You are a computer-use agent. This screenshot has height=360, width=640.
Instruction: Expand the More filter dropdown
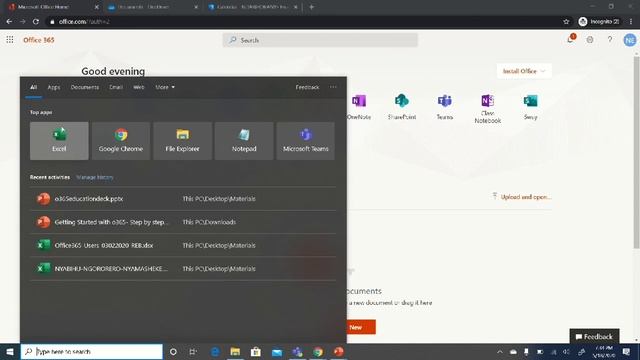pyautogui.click(x=165, y=87)
